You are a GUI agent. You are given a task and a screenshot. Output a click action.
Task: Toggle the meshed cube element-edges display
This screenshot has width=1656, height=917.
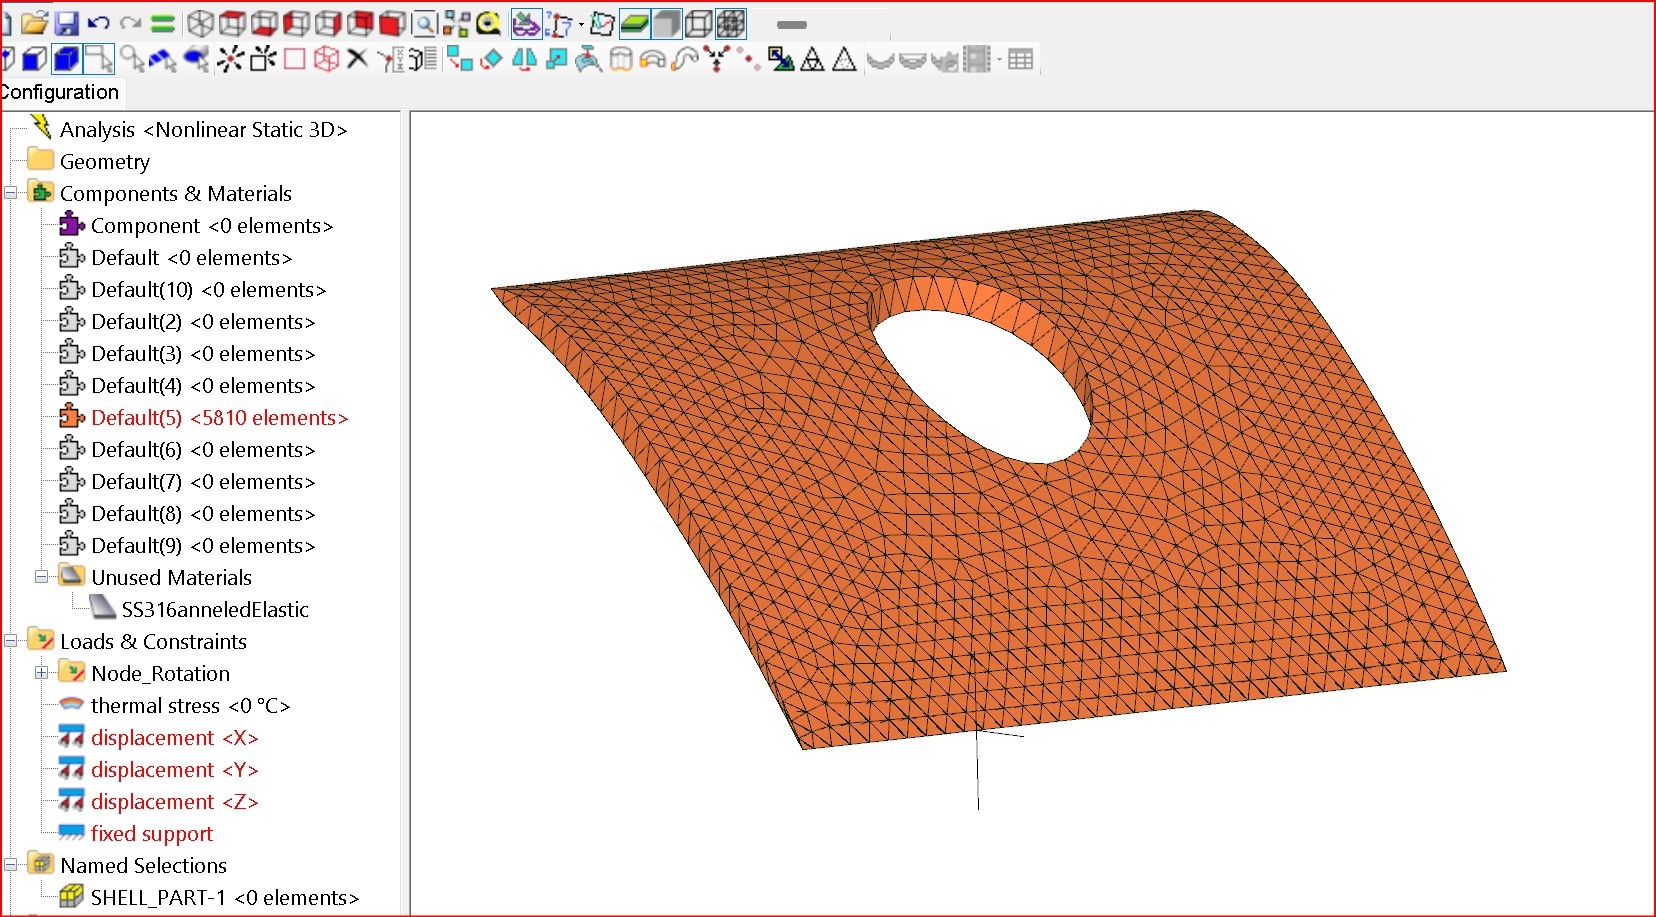click(x=731, y=24)
